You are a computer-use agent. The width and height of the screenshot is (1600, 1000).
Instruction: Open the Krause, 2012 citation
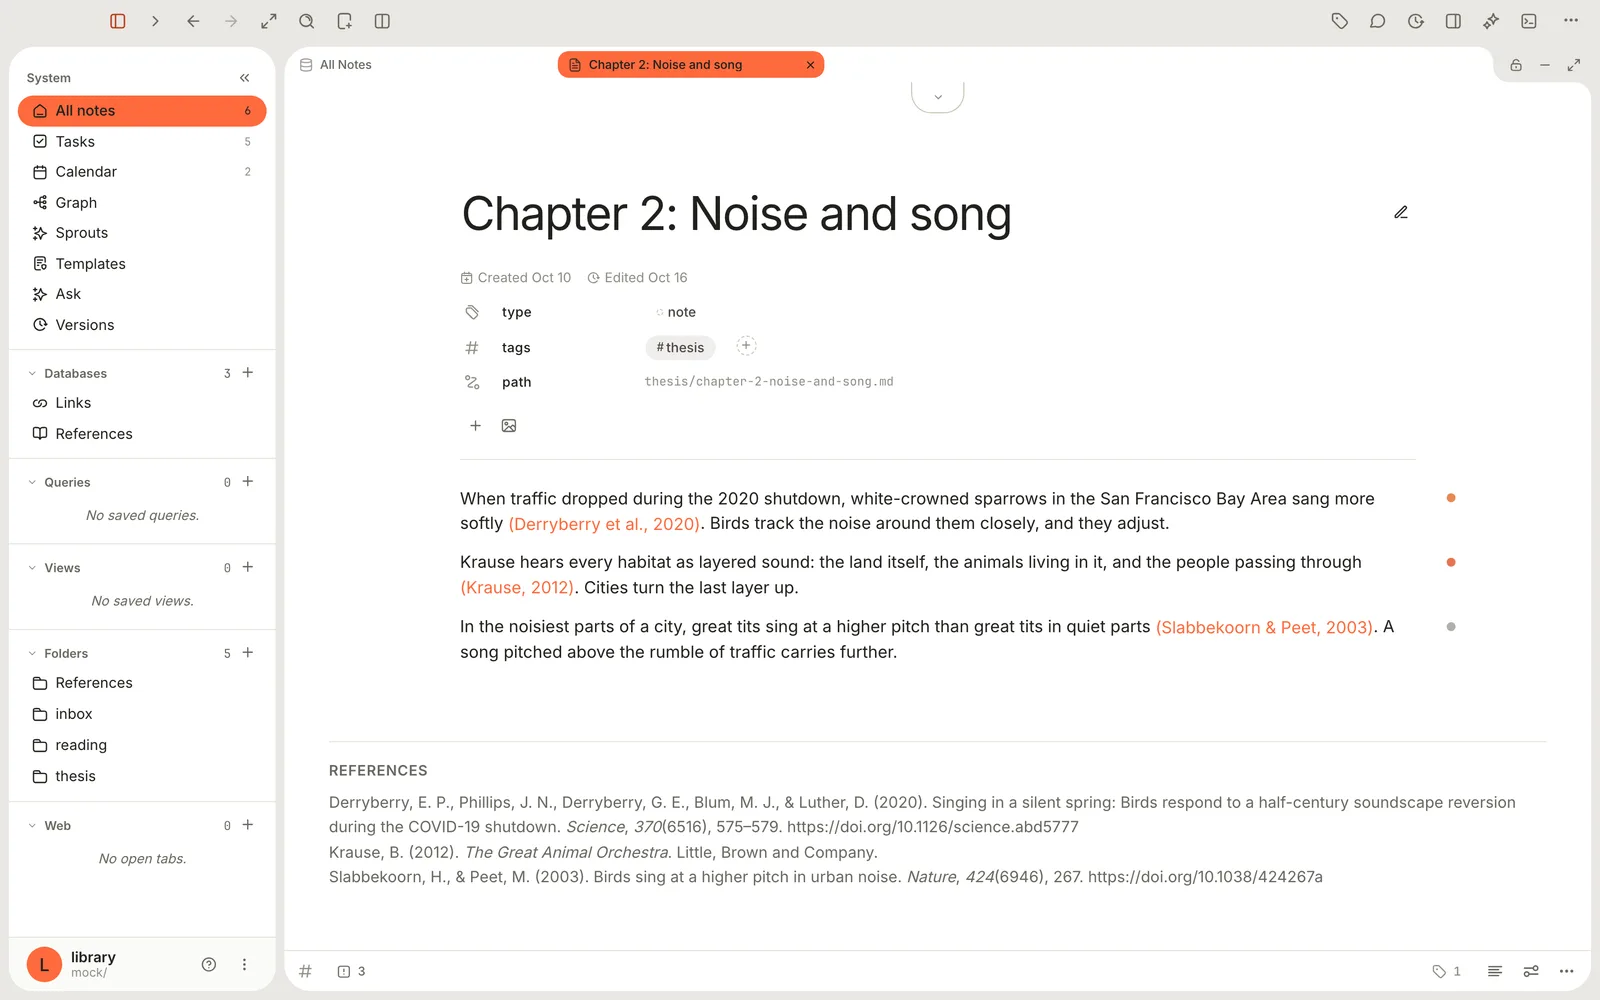[517, 588]
